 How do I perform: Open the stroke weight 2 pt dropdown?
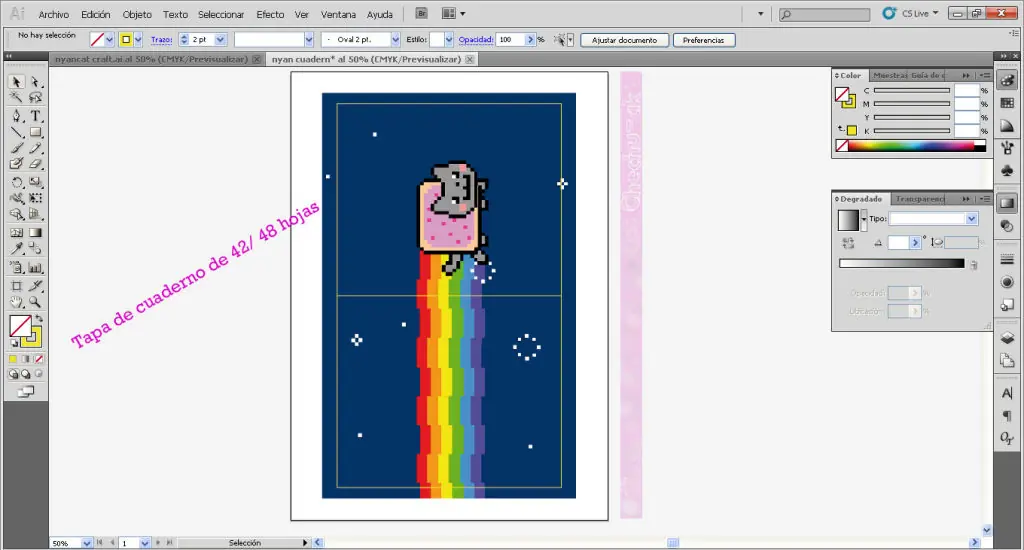pos(220,40)
